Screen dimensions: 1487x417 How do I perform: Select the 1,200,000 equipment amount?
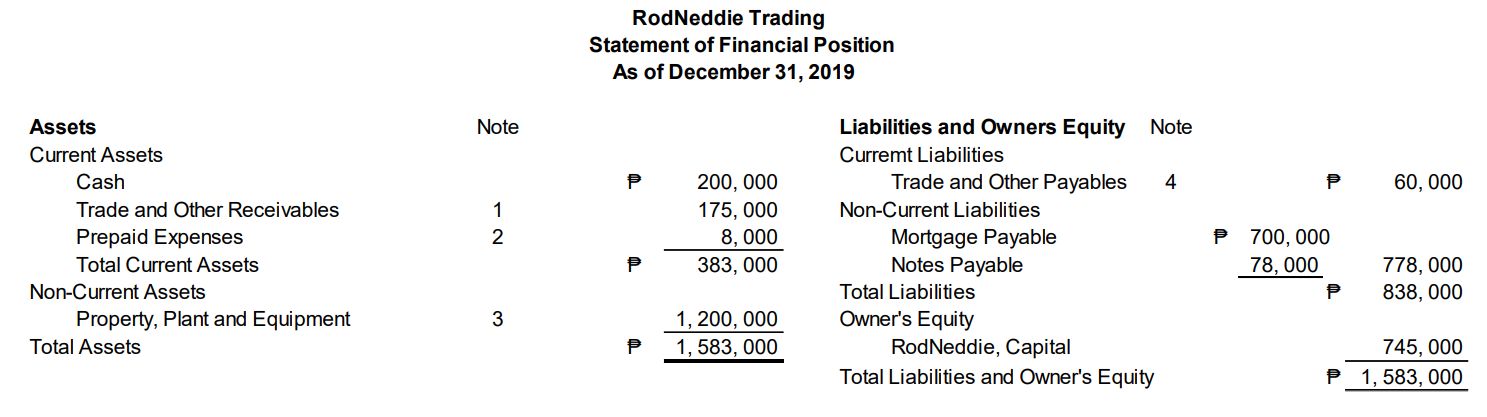point(727,320)
